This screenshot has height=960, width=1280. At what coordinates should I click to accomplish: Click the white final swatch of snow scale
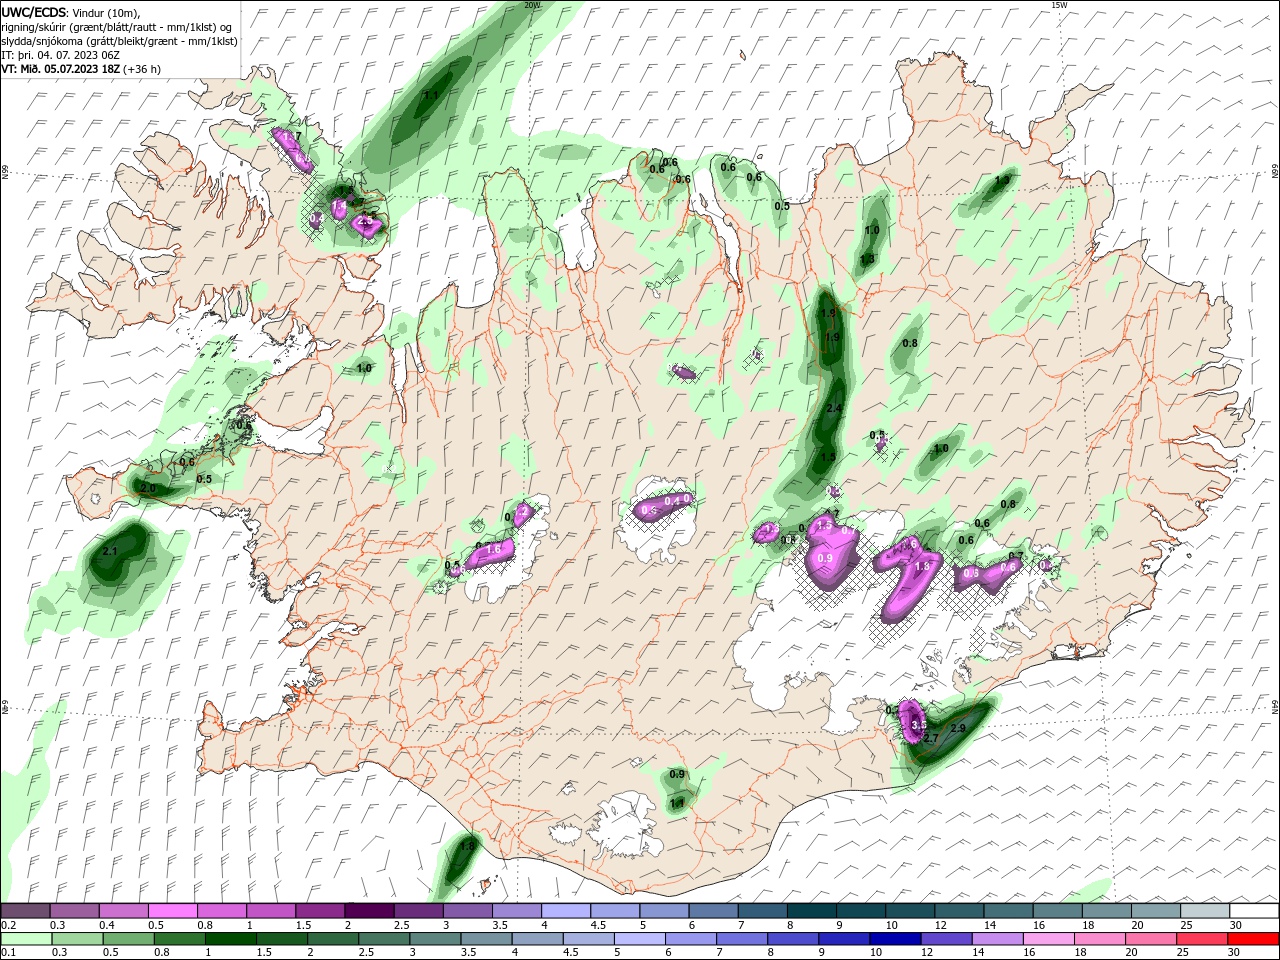(1255, 911)
